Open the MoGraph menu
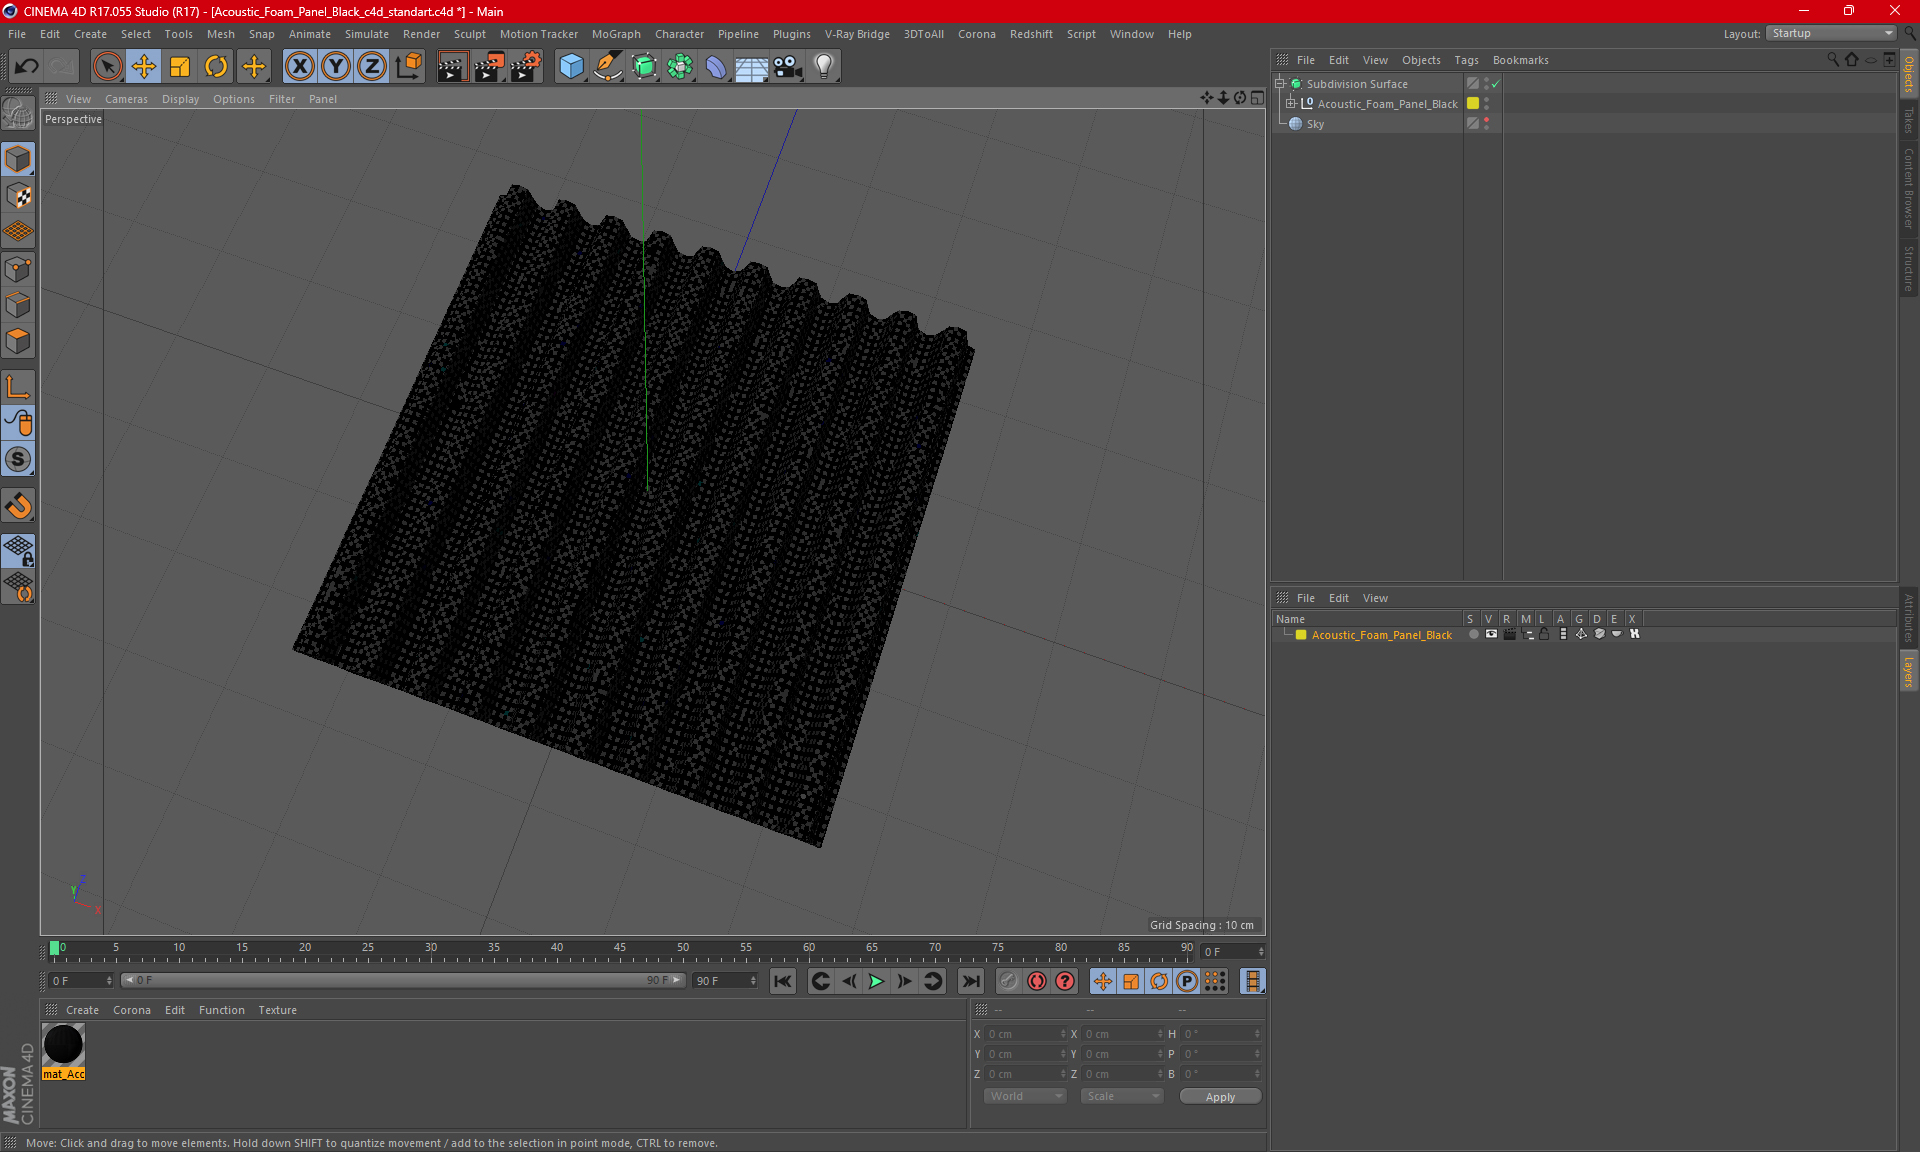1920x1152 pixels. tap(616, 34)
